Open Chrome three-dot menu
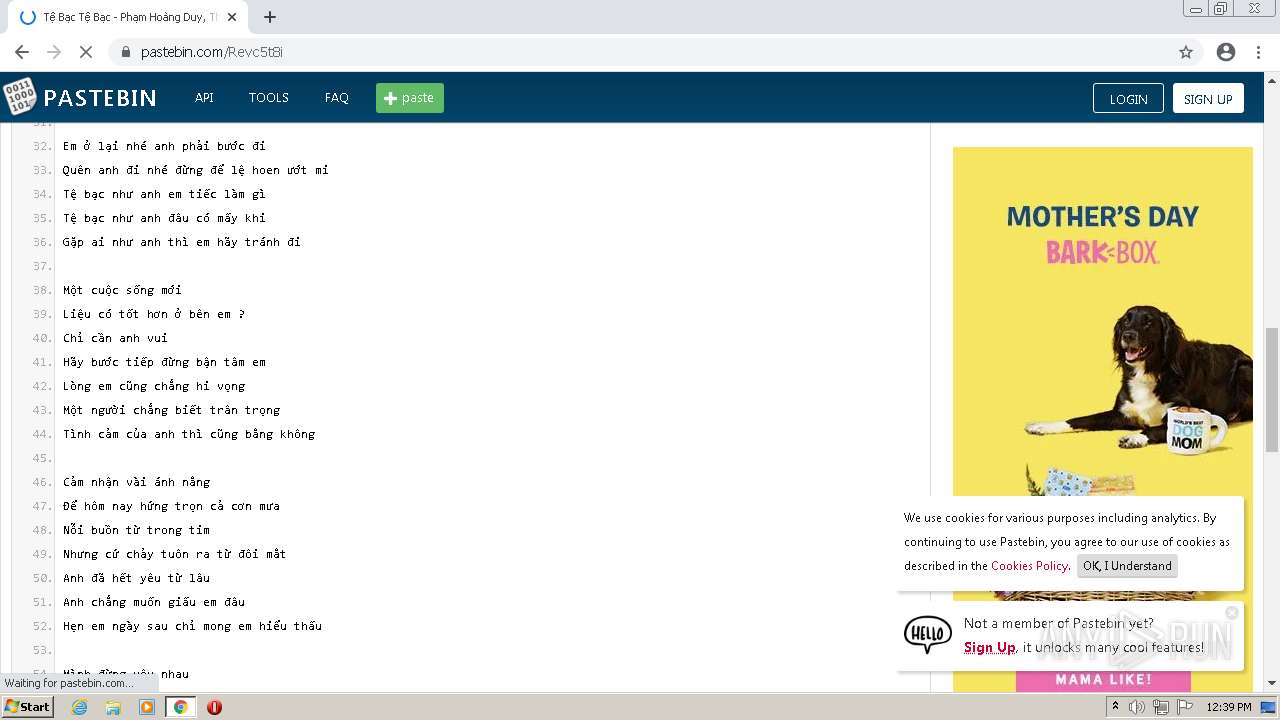Screen dimensions: 1280x720 coord(1259,52)
